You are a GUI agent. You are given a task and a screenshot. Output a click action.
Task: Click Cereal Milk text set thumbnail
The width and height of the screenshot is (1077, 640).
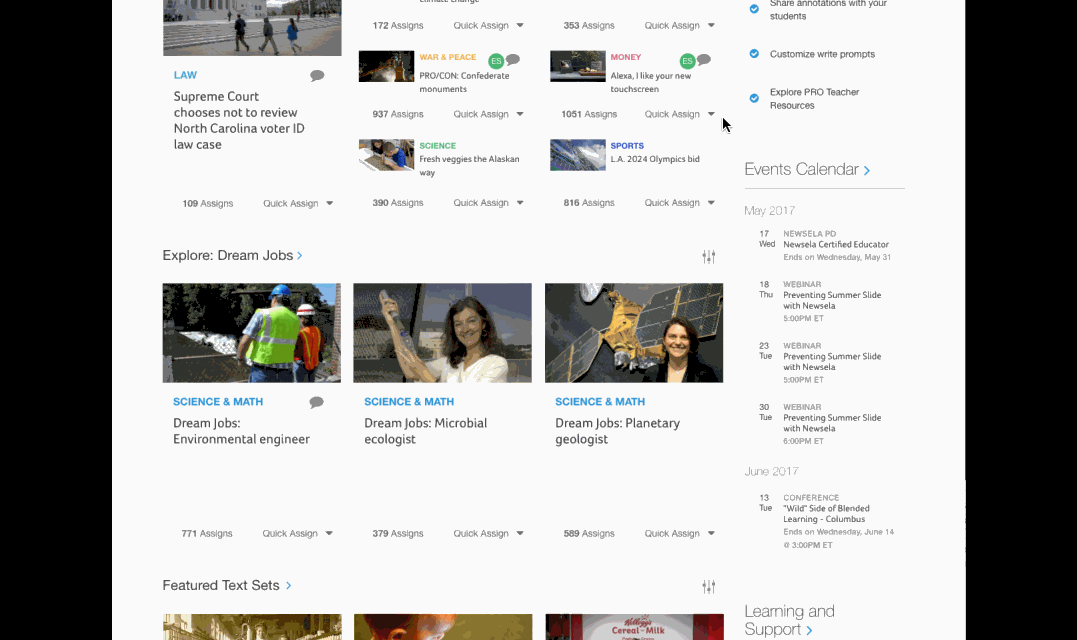(634, 627)
